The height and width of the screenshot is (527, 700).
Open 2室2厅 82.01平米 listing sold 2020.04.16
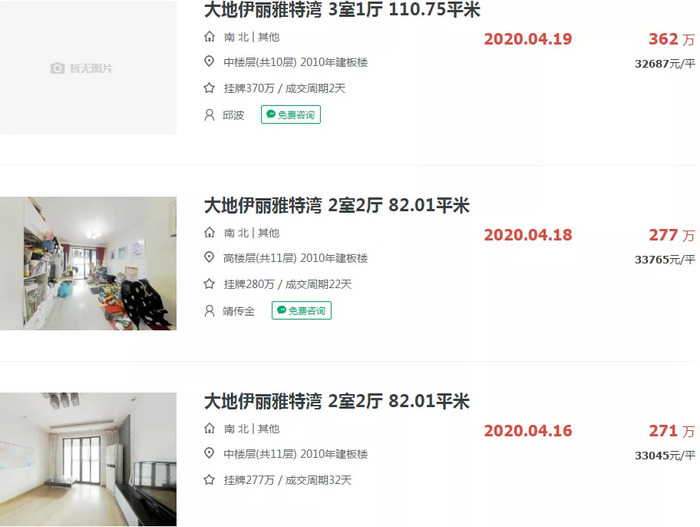[337, 401]
